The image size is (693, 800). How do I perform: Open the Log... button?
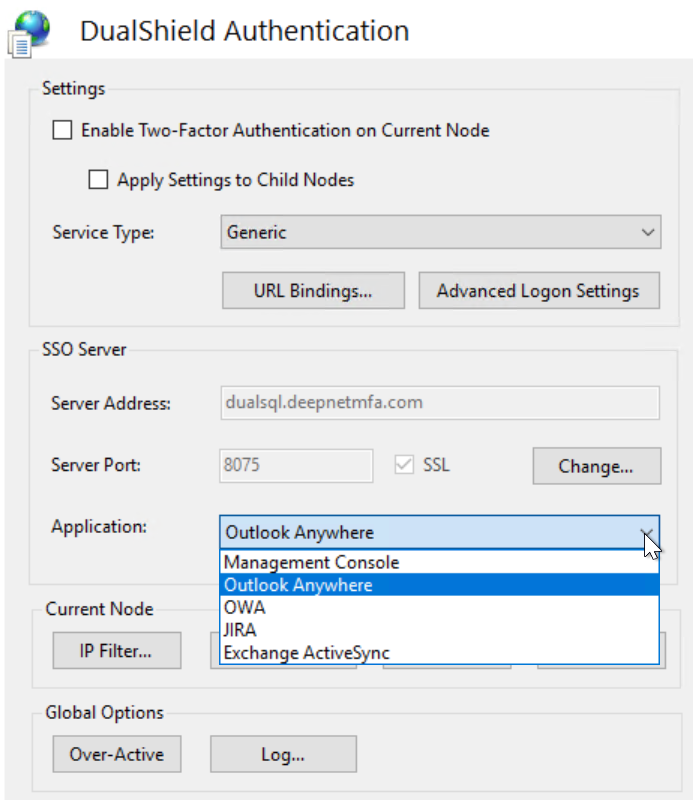[x=283, y=754]
